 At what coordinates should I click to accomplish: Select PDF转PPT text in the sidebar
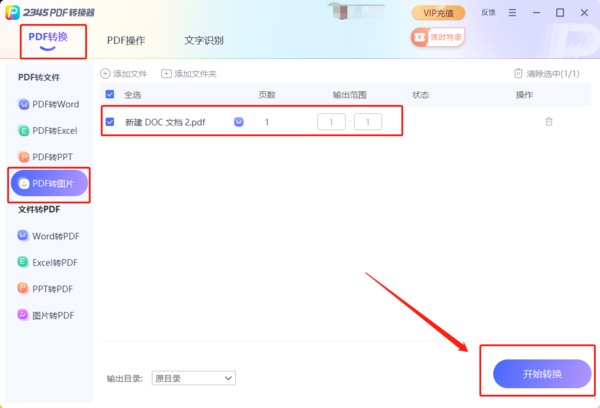[x=52, y=157]
